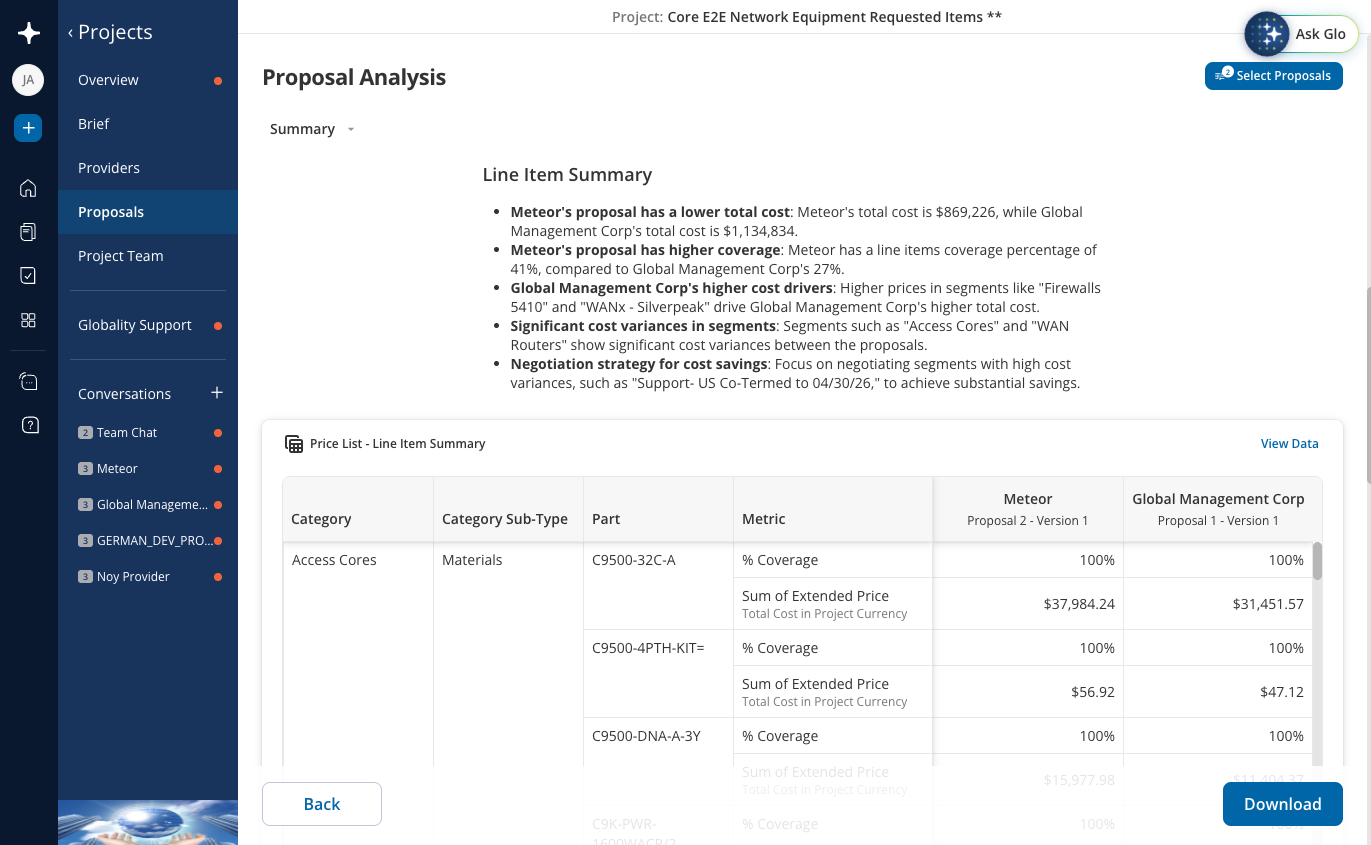Open the chat messages icon in rail
This screenshot has width=1371, height=845.
[x=28, y=381]
